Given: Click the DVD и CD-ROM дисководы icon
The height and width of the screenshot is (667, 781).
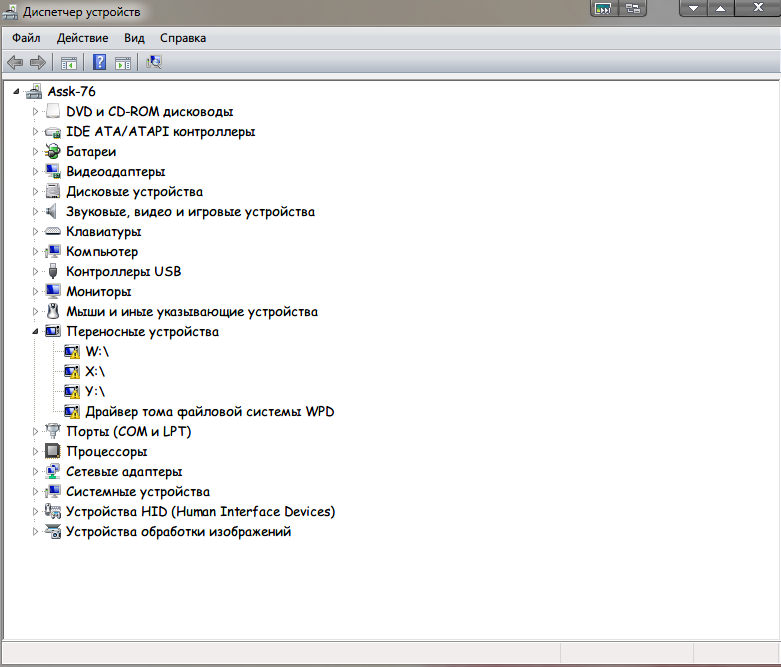Looking at the screenshot, I should 53,111.
